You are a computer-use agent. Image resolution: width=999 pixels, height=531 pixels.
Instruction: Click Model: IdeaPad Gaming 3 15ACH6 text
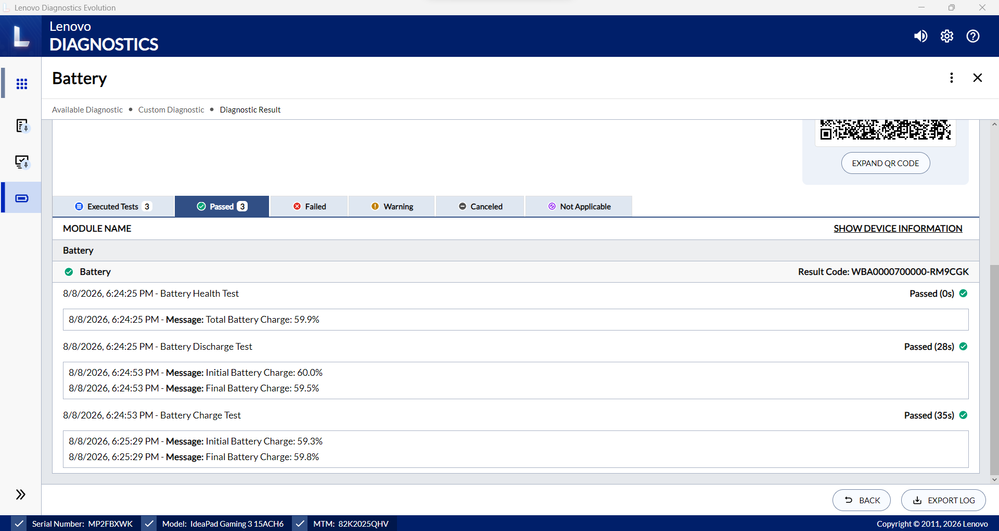tap(223, 524)
